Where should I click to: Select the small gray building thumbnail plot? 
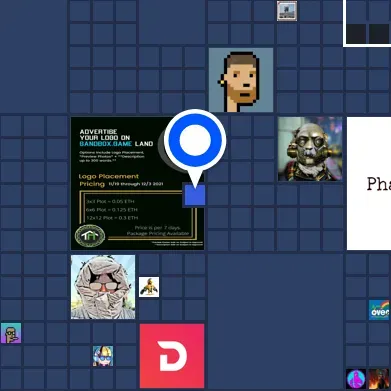tap(287, 11)
